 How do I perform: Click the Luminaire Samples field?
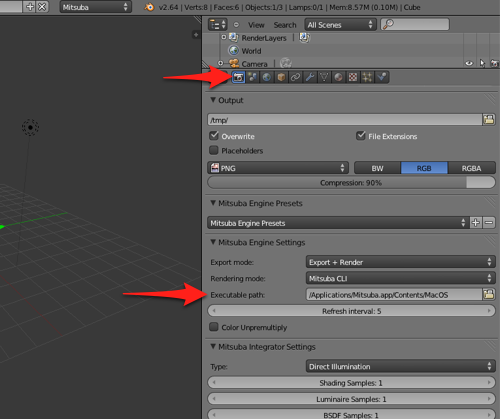[351, 399]
